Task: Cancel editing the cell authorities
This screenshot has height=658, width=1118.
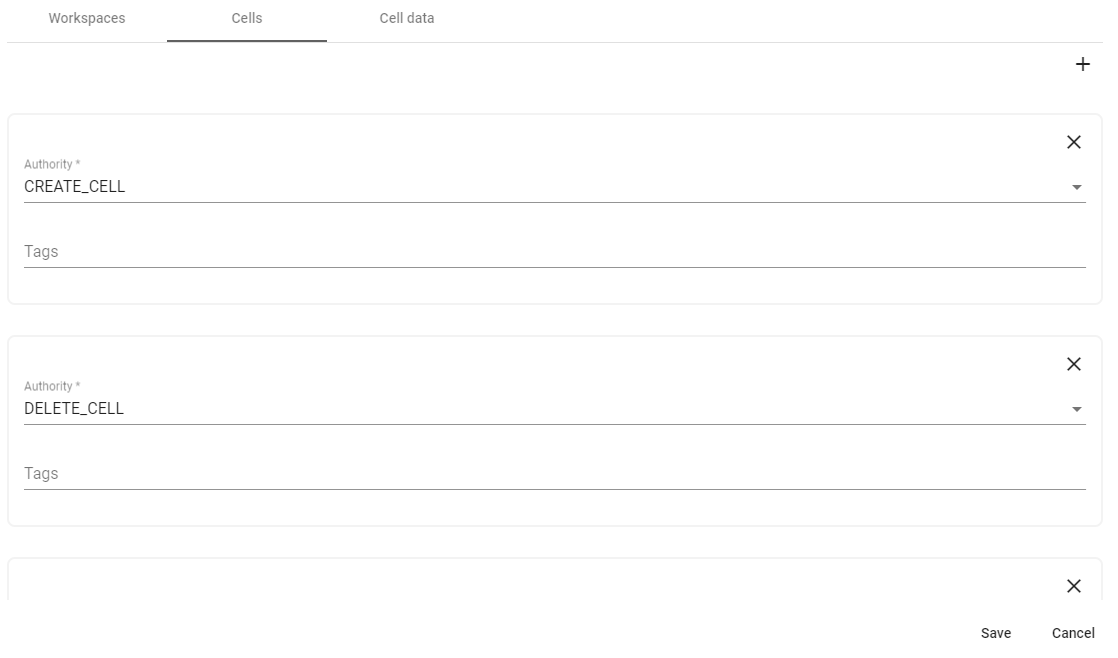Action: 1073,633
